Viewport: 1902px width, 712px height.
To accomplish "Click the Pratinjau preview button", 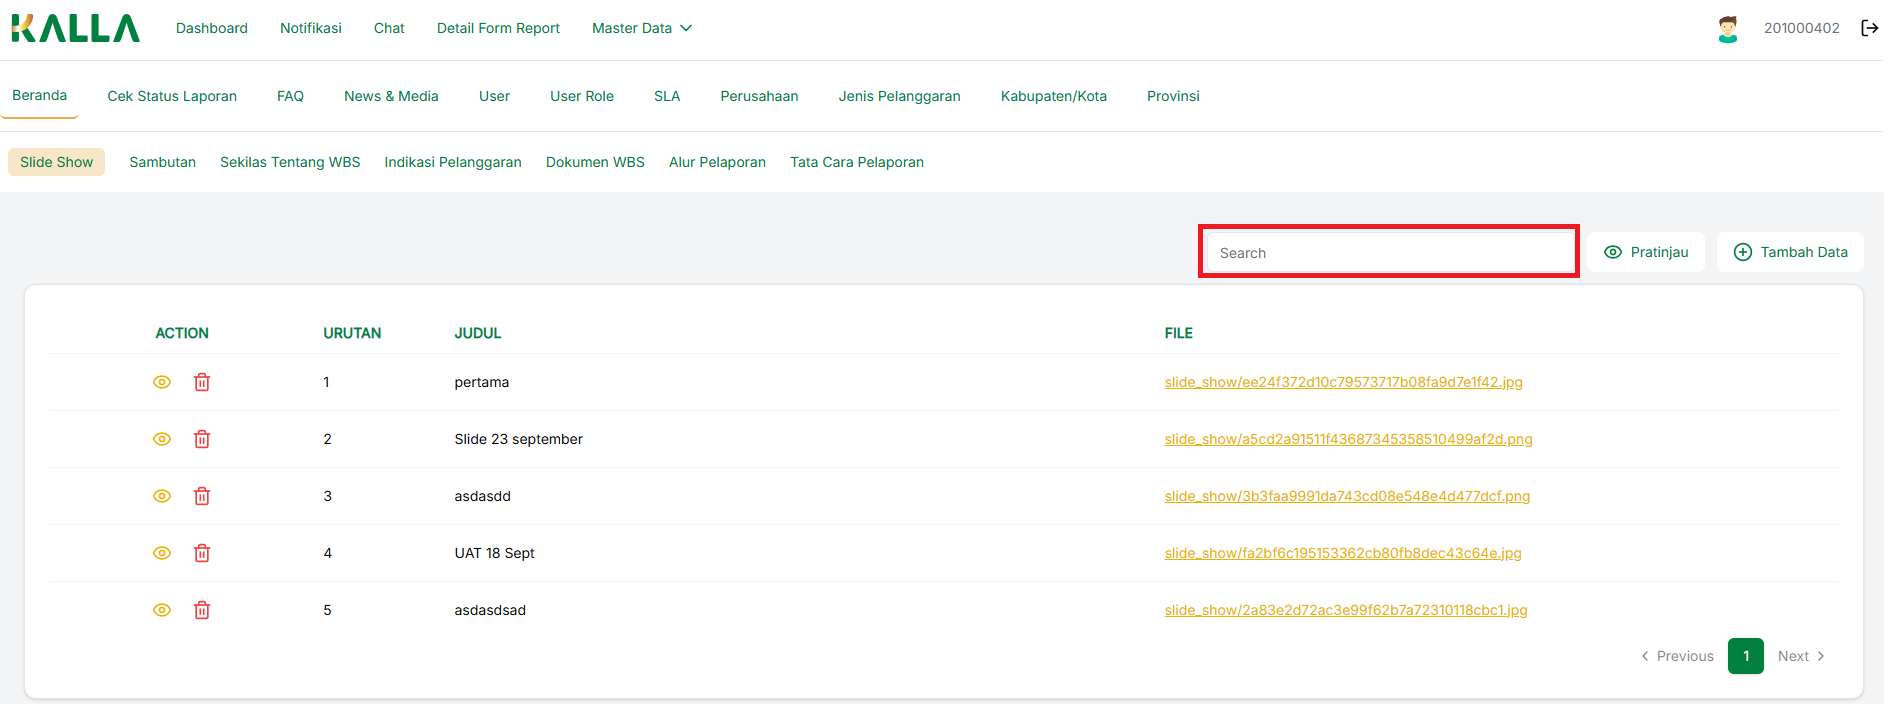I will click(x=1645, y=252).
